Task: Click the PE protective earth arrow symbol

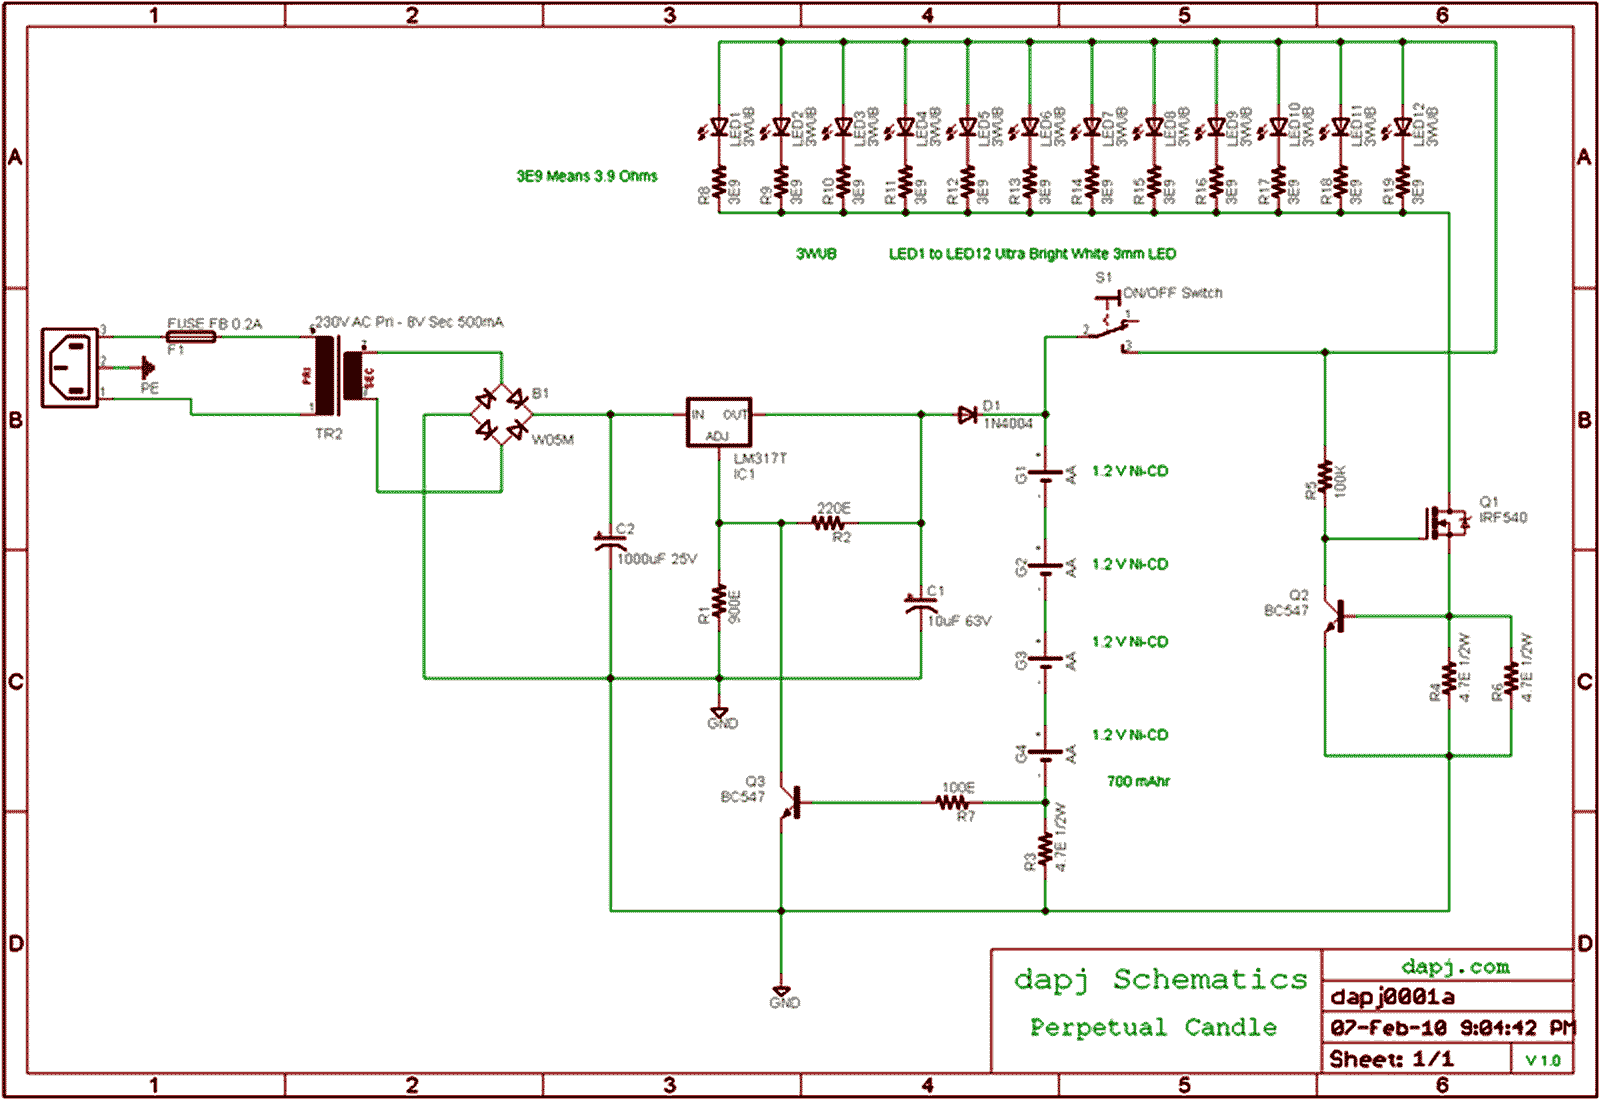Action: coord(147,368)
